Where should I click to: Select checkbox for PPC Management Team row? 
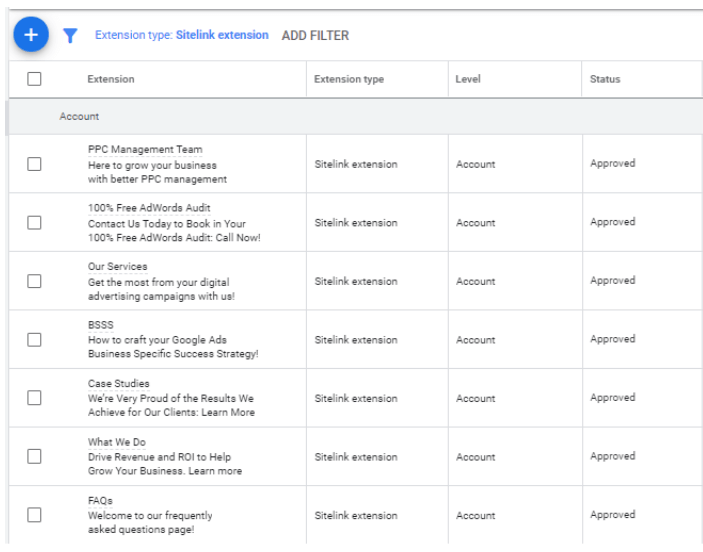click(x=34, y=164)
